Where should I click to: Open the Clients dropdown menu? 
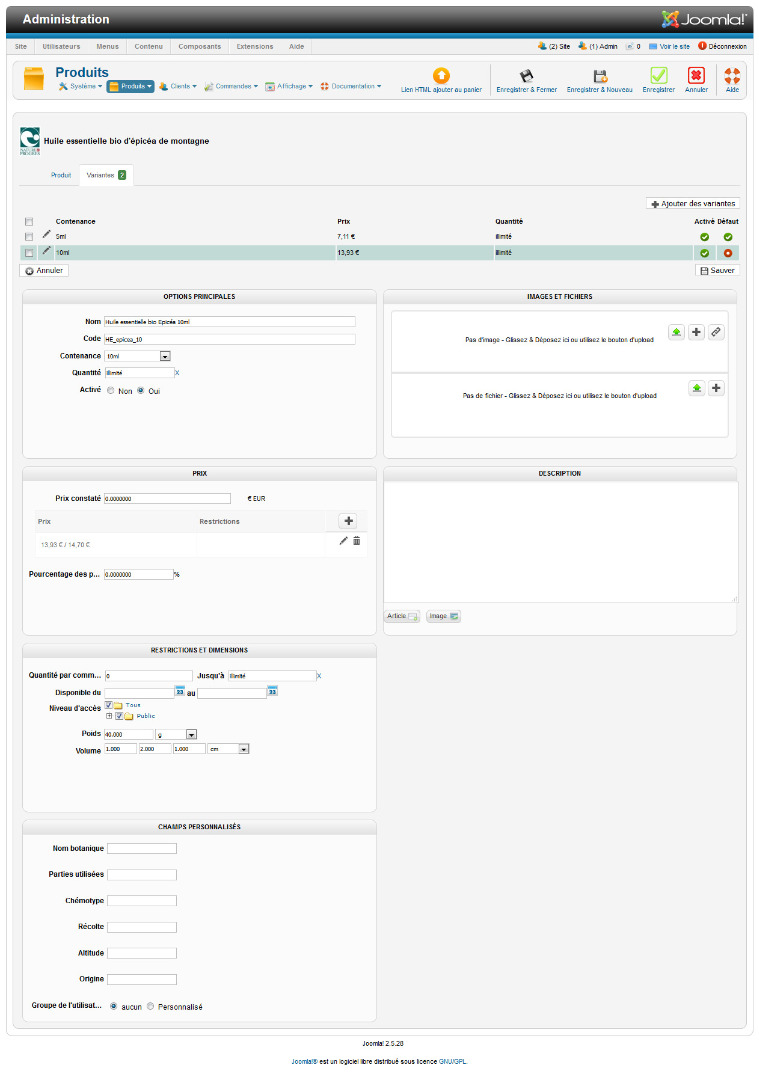click(178, 86)
